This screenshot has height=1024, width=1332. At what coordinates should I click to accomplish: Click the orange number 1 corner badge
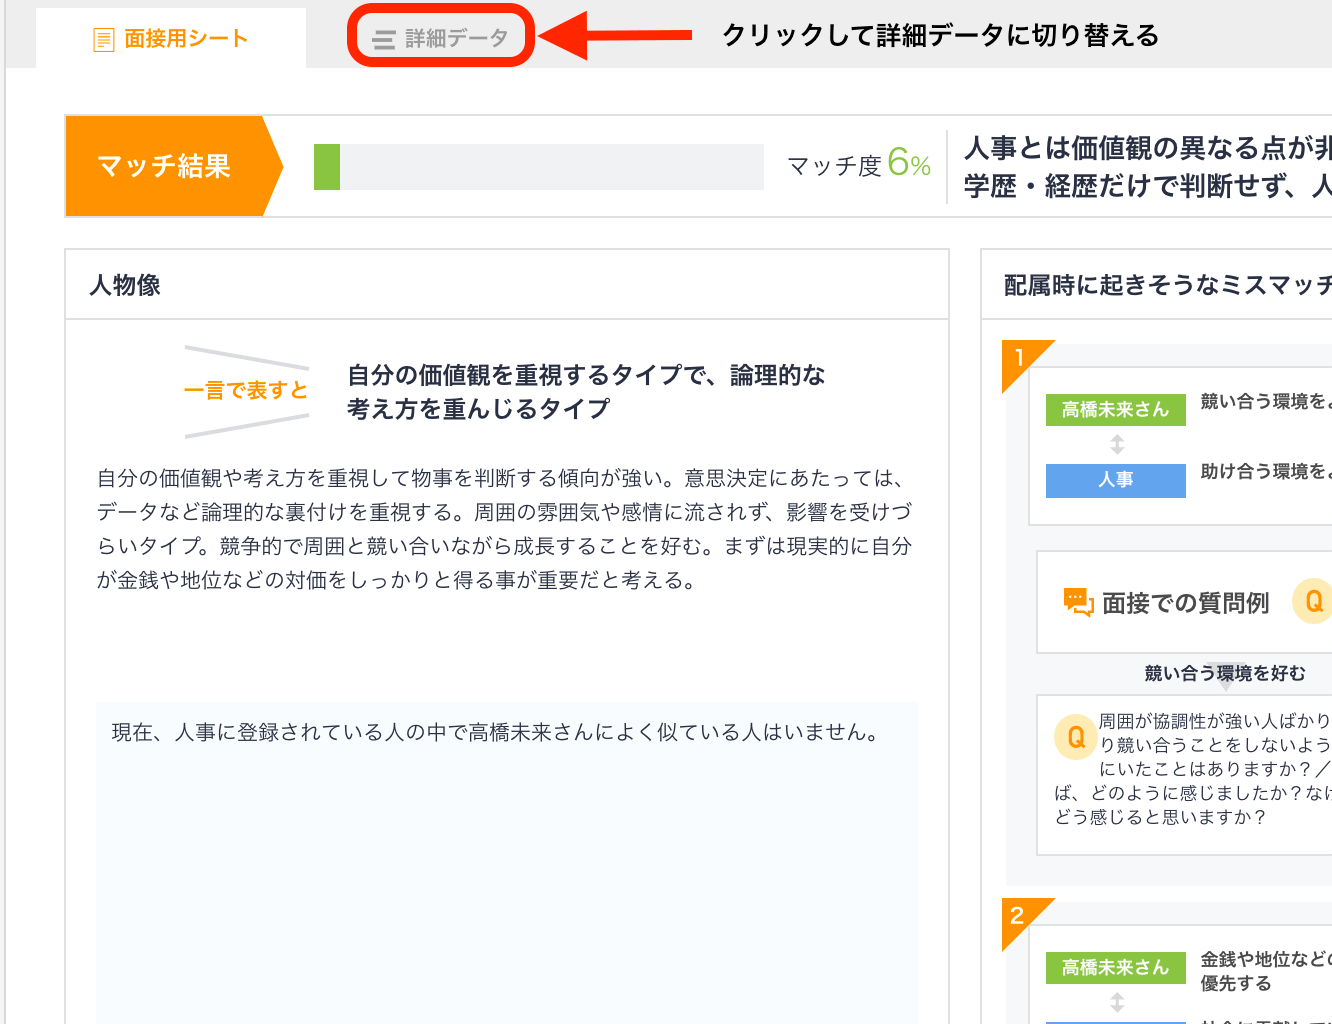pos(1020,358)
